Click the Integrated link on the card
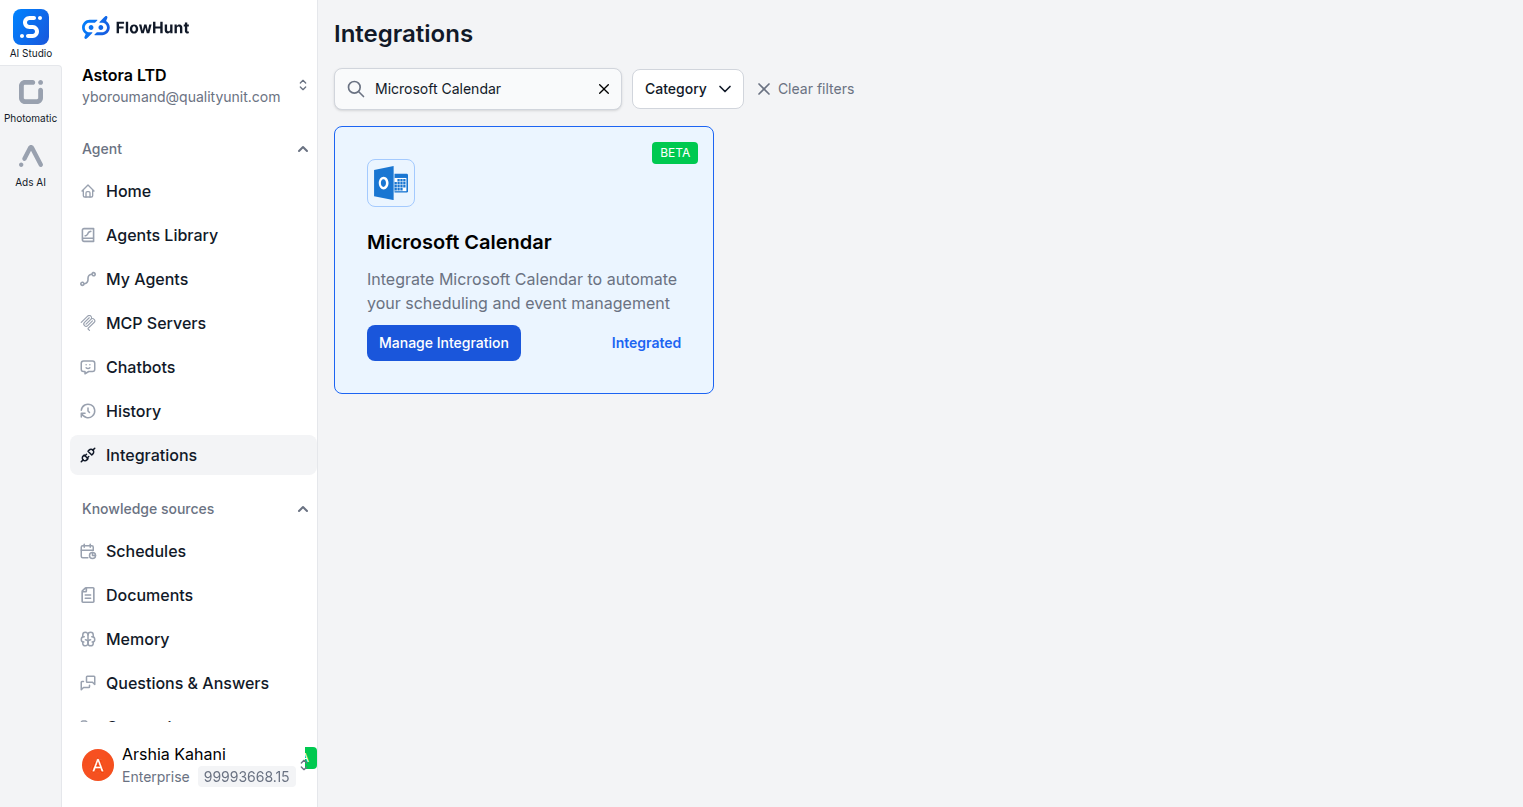 click(x=646, y=343)
